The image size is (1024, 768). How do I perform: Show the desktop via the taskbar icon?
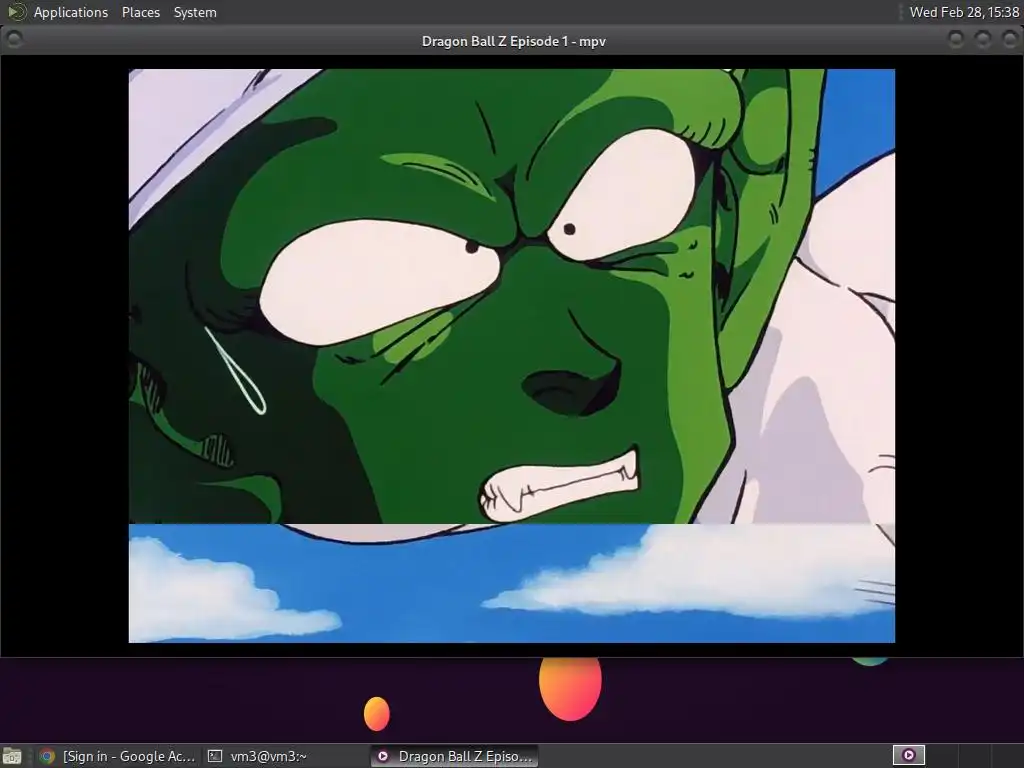pos(12,756)
